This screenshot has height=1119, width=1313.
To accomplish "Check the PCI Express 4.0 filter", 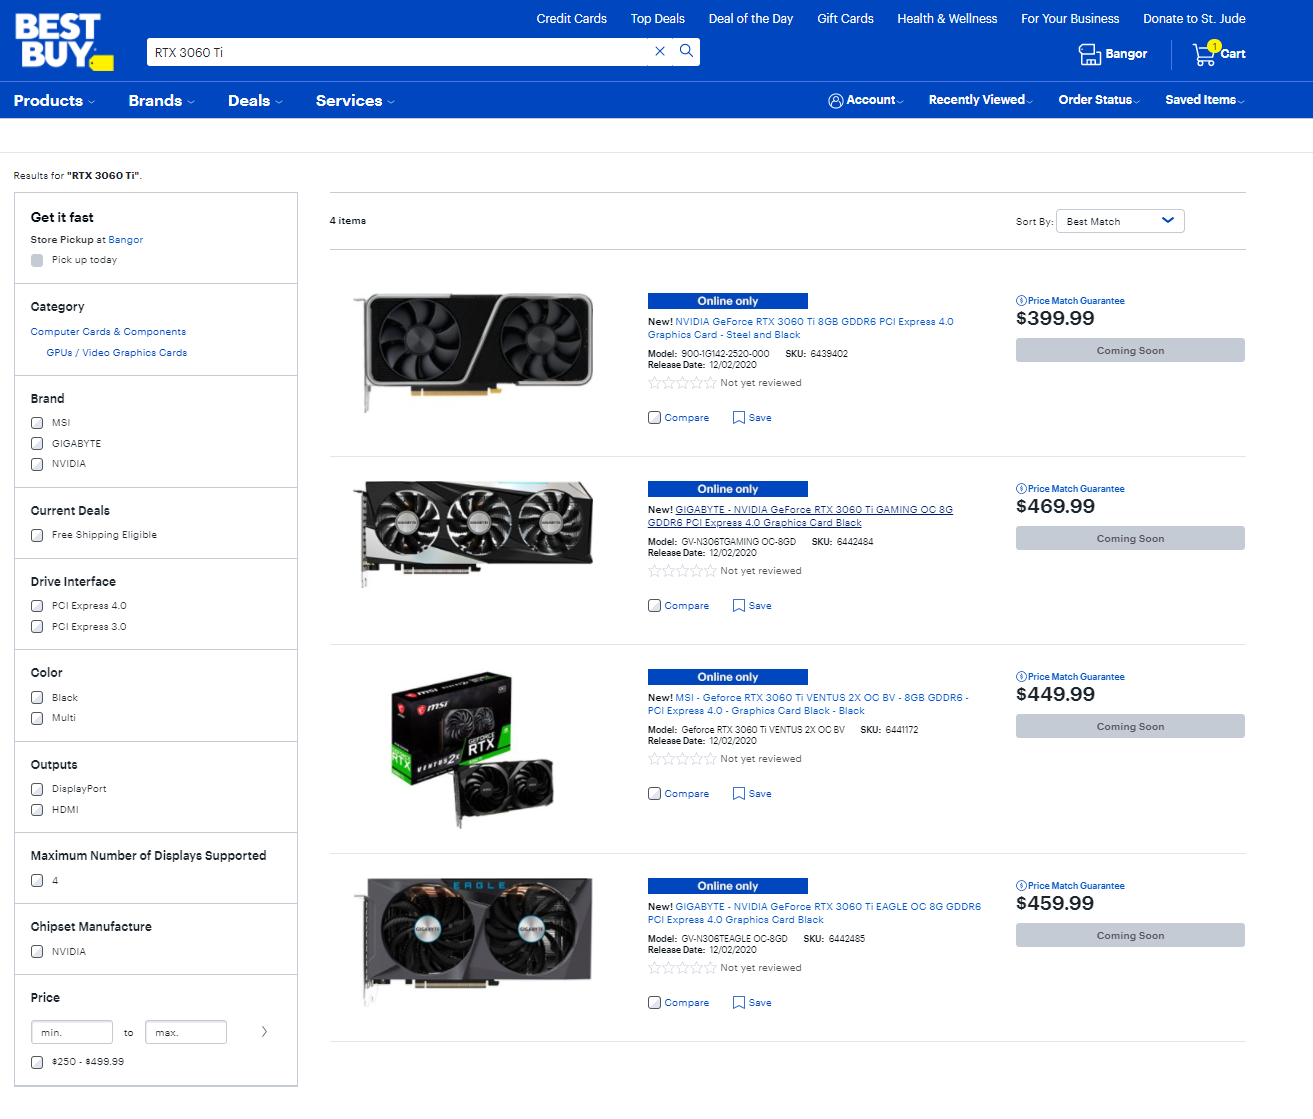I will 37,606.
